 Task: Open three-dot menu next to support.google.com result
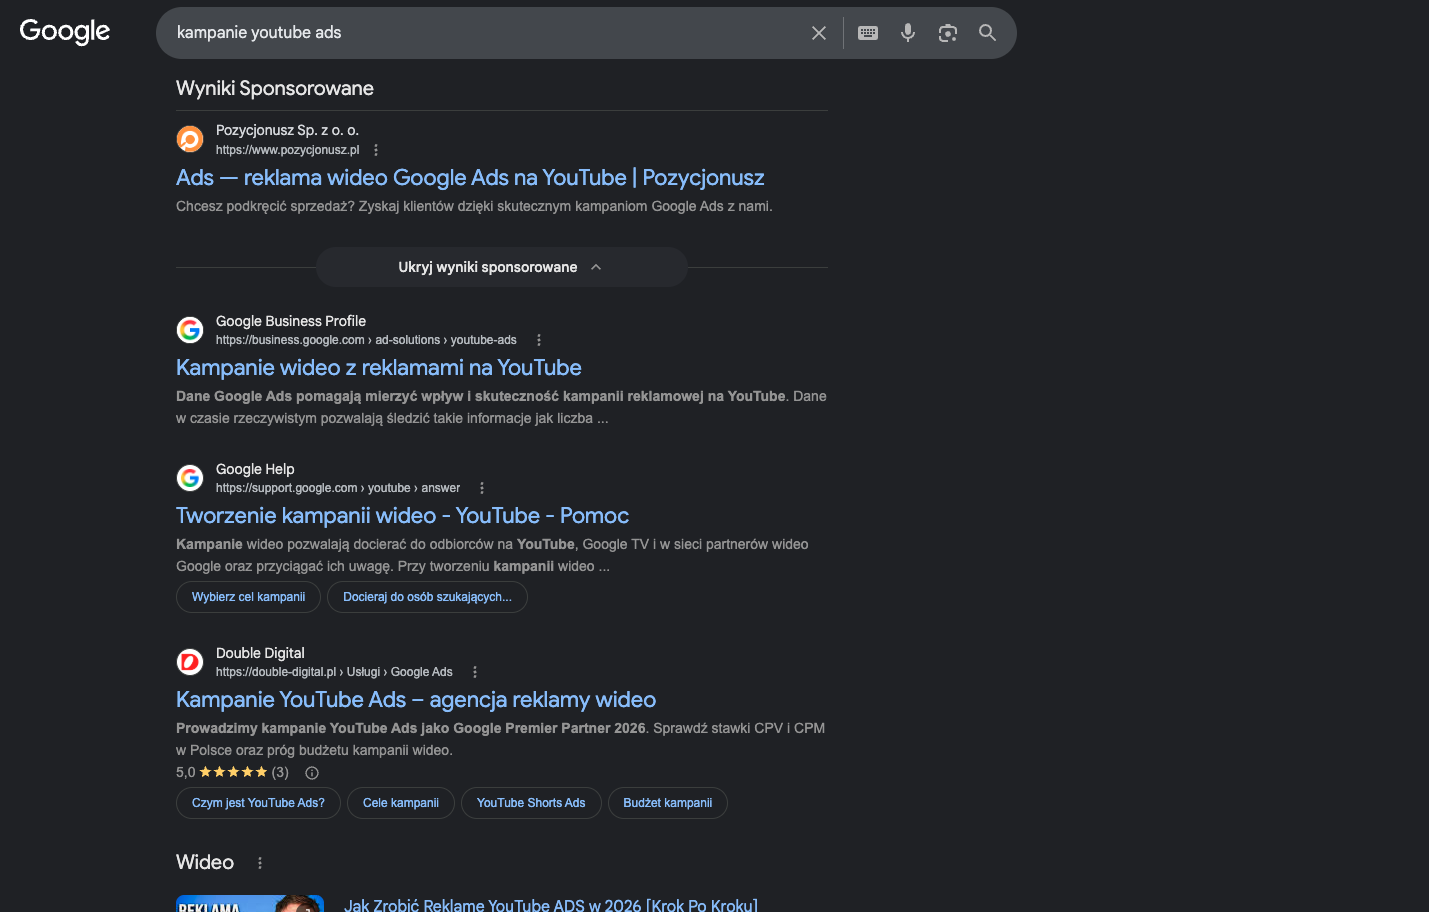coord(482,488)
